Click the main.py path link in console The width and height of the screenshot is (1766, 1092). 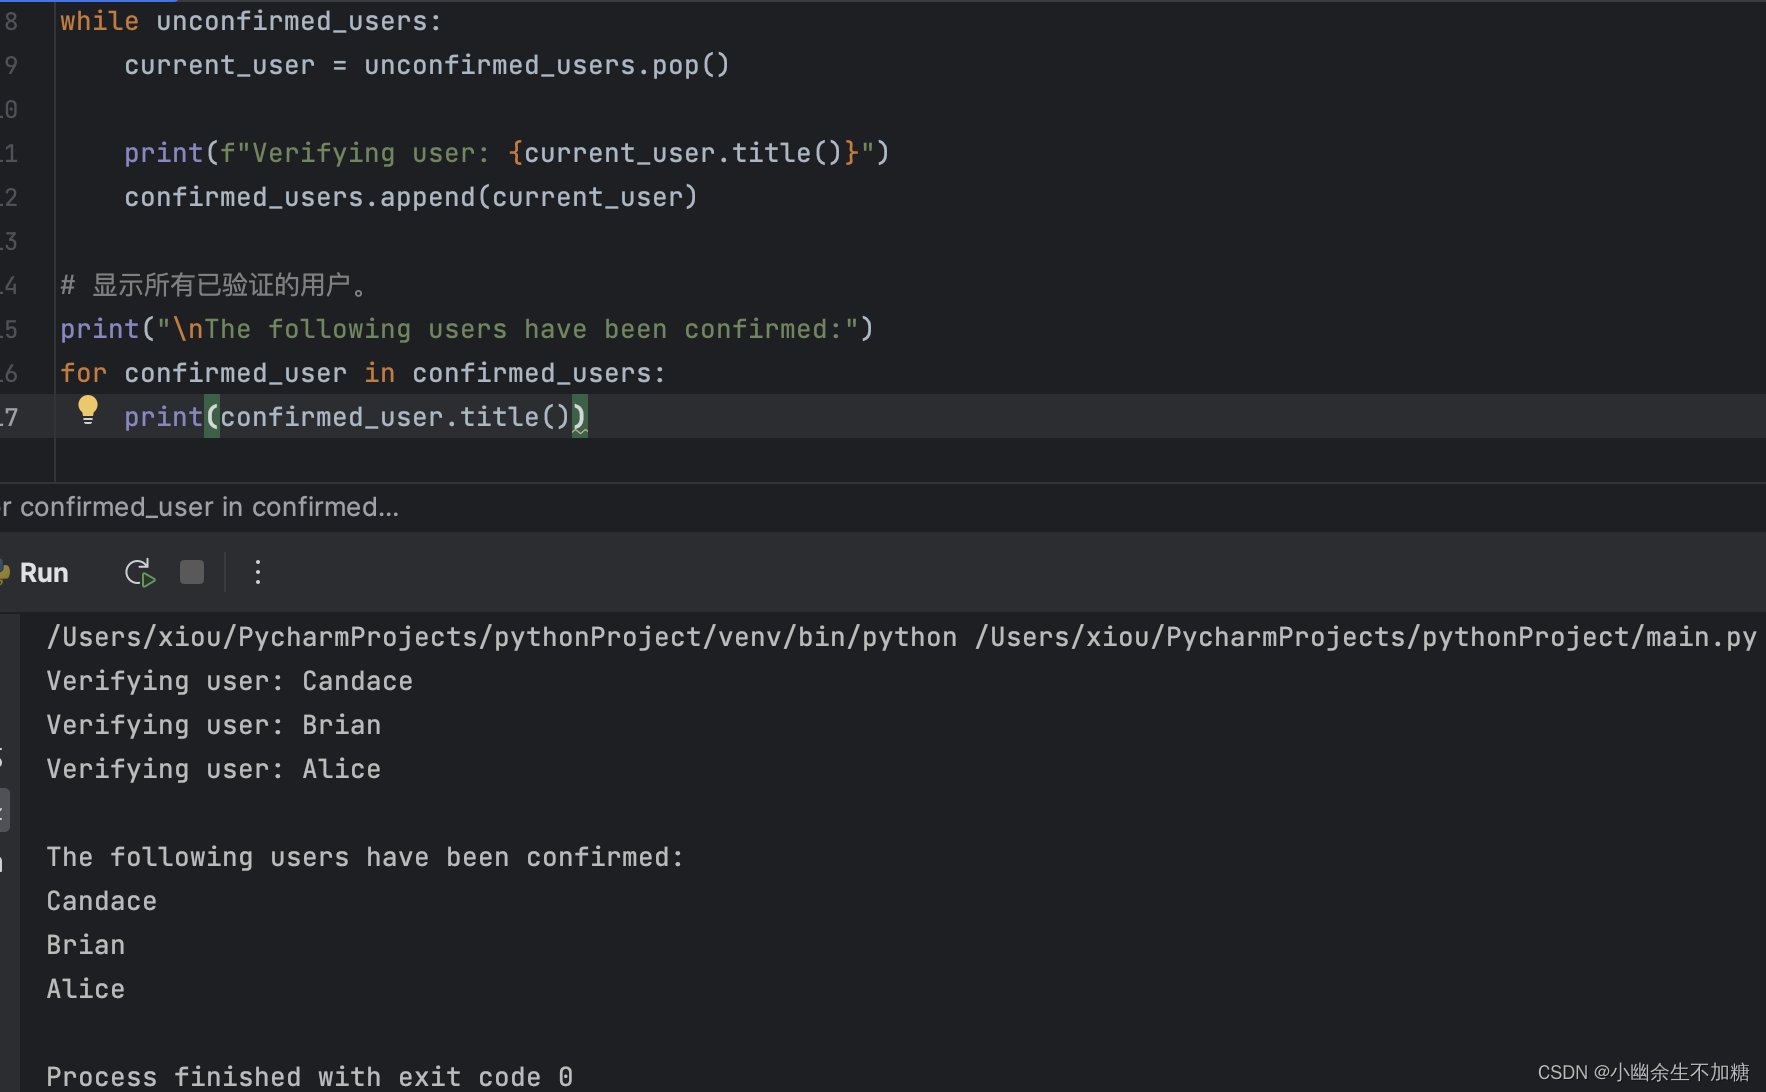click(1366, 637)
